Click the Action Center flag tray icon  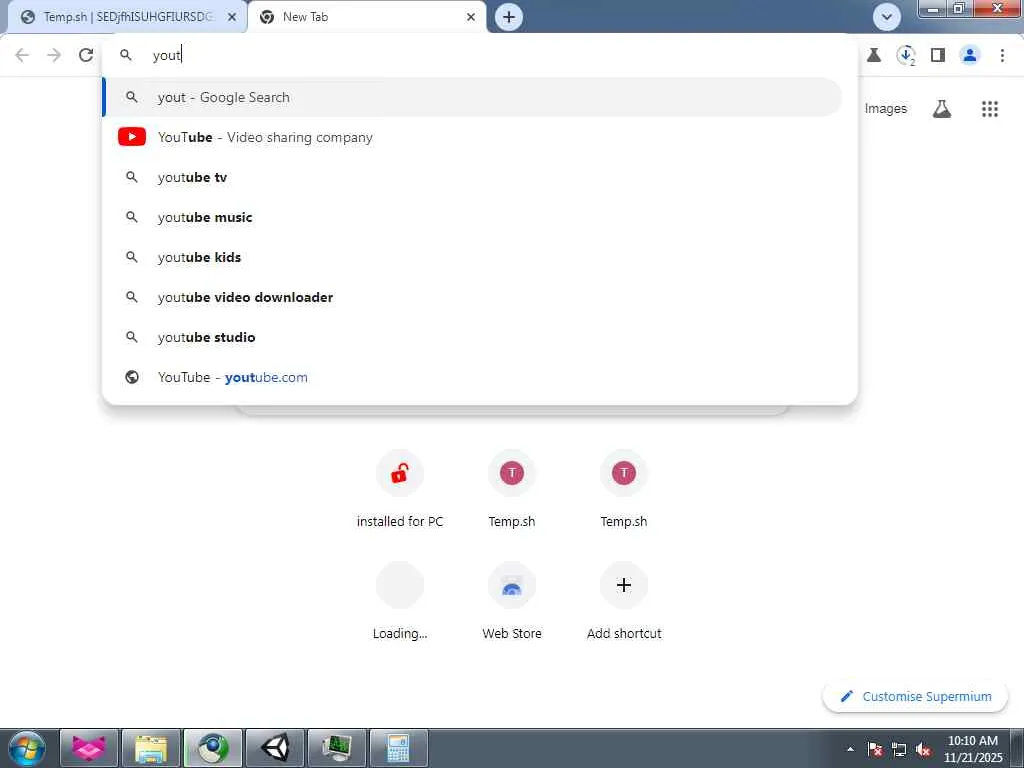[x=875, y=749]
